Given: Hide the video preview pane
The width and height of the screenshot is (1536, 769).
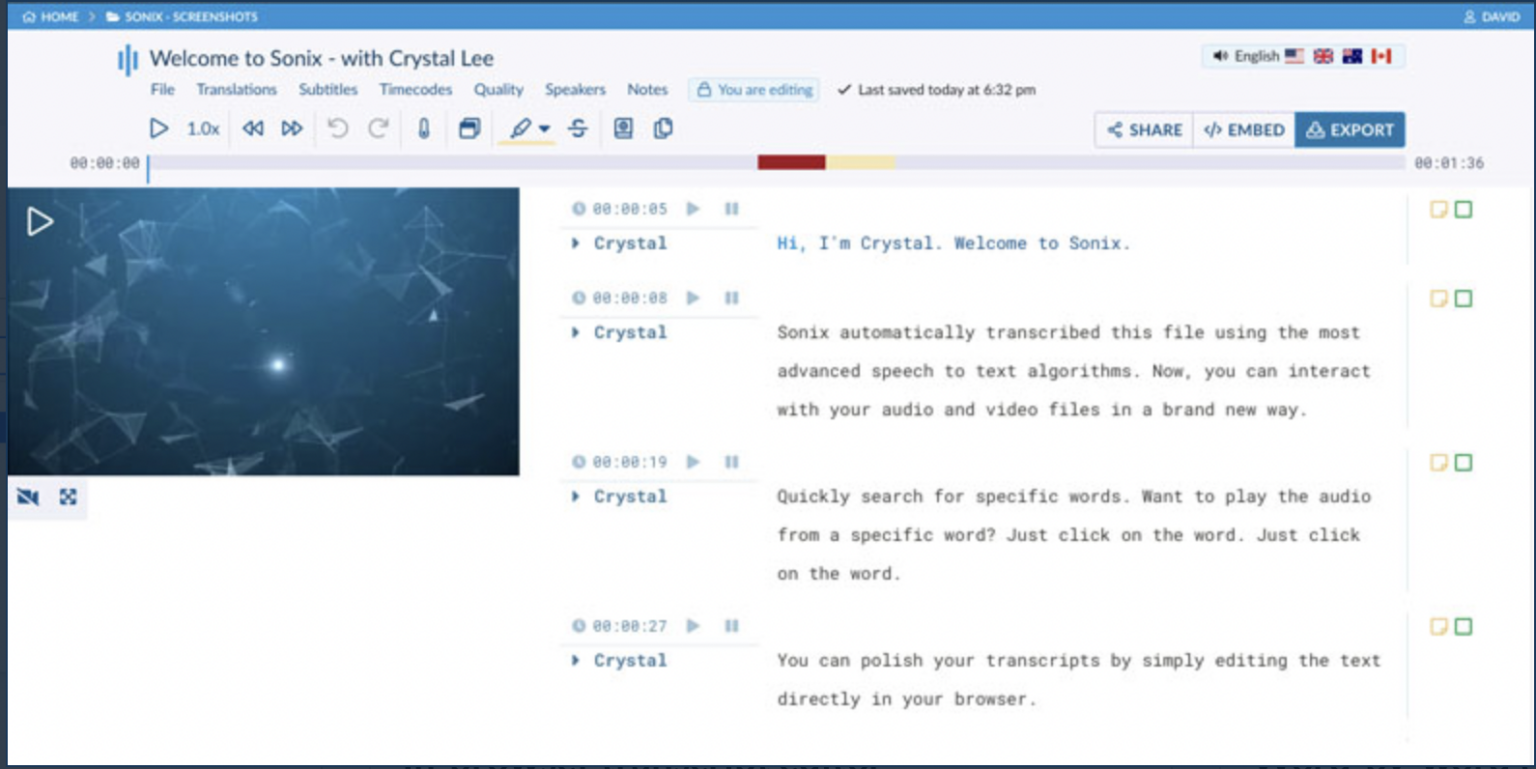Looking at the screenshot, I should point(26,497).
